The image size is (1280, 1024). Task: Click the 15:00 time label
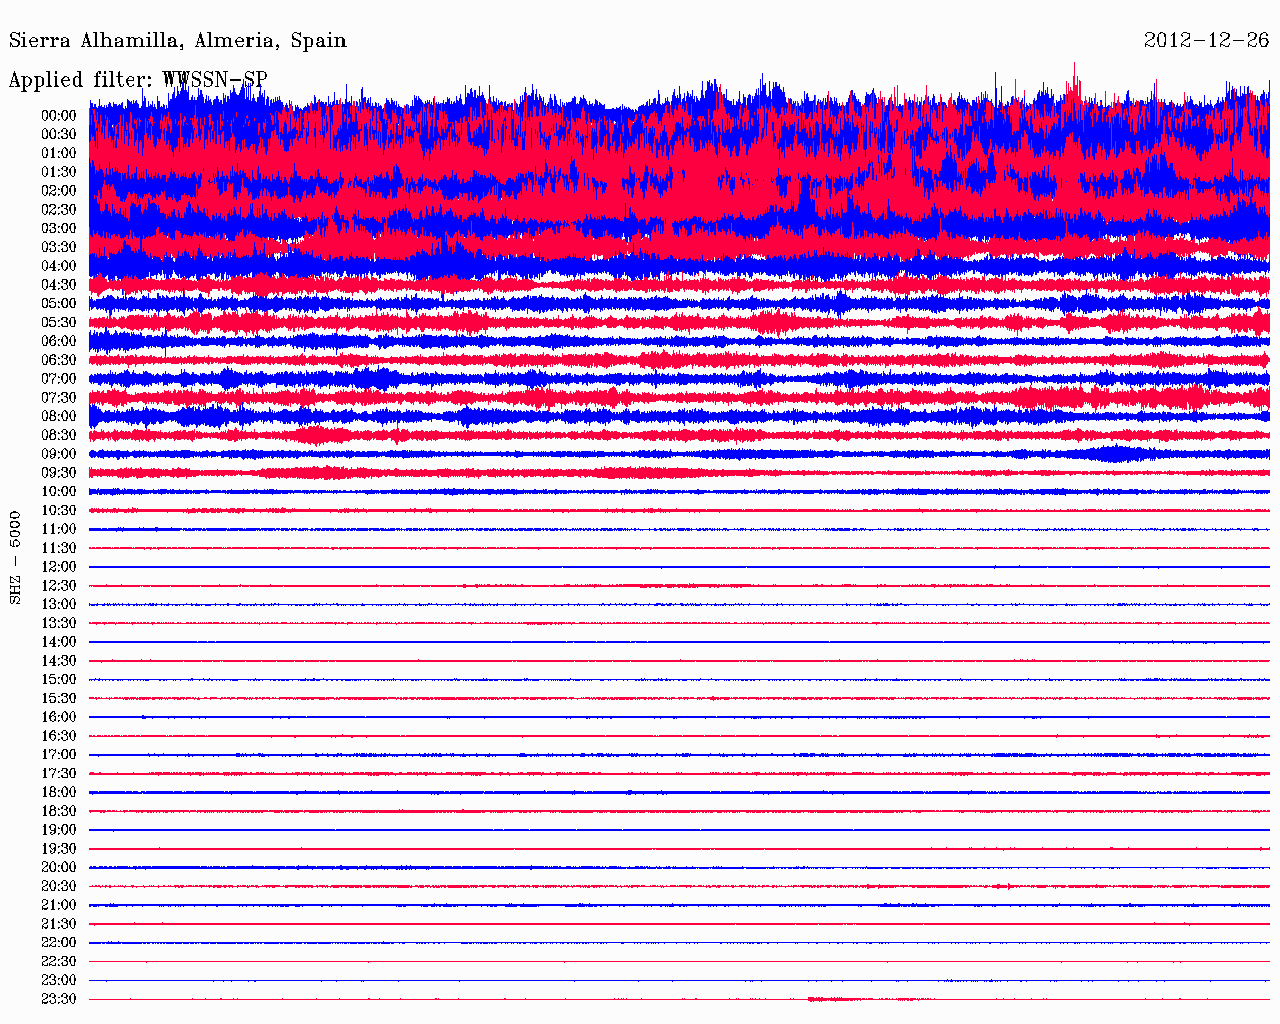59,680
